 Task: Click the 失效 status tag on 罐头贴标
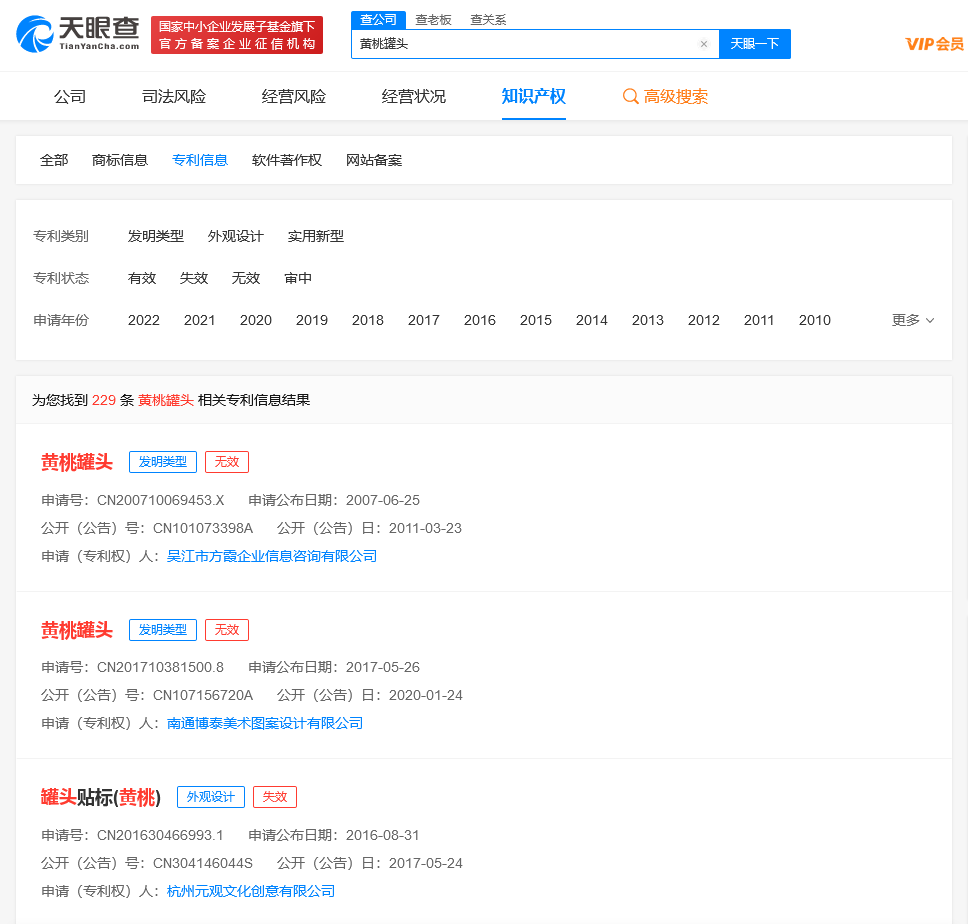pos(275,797)
